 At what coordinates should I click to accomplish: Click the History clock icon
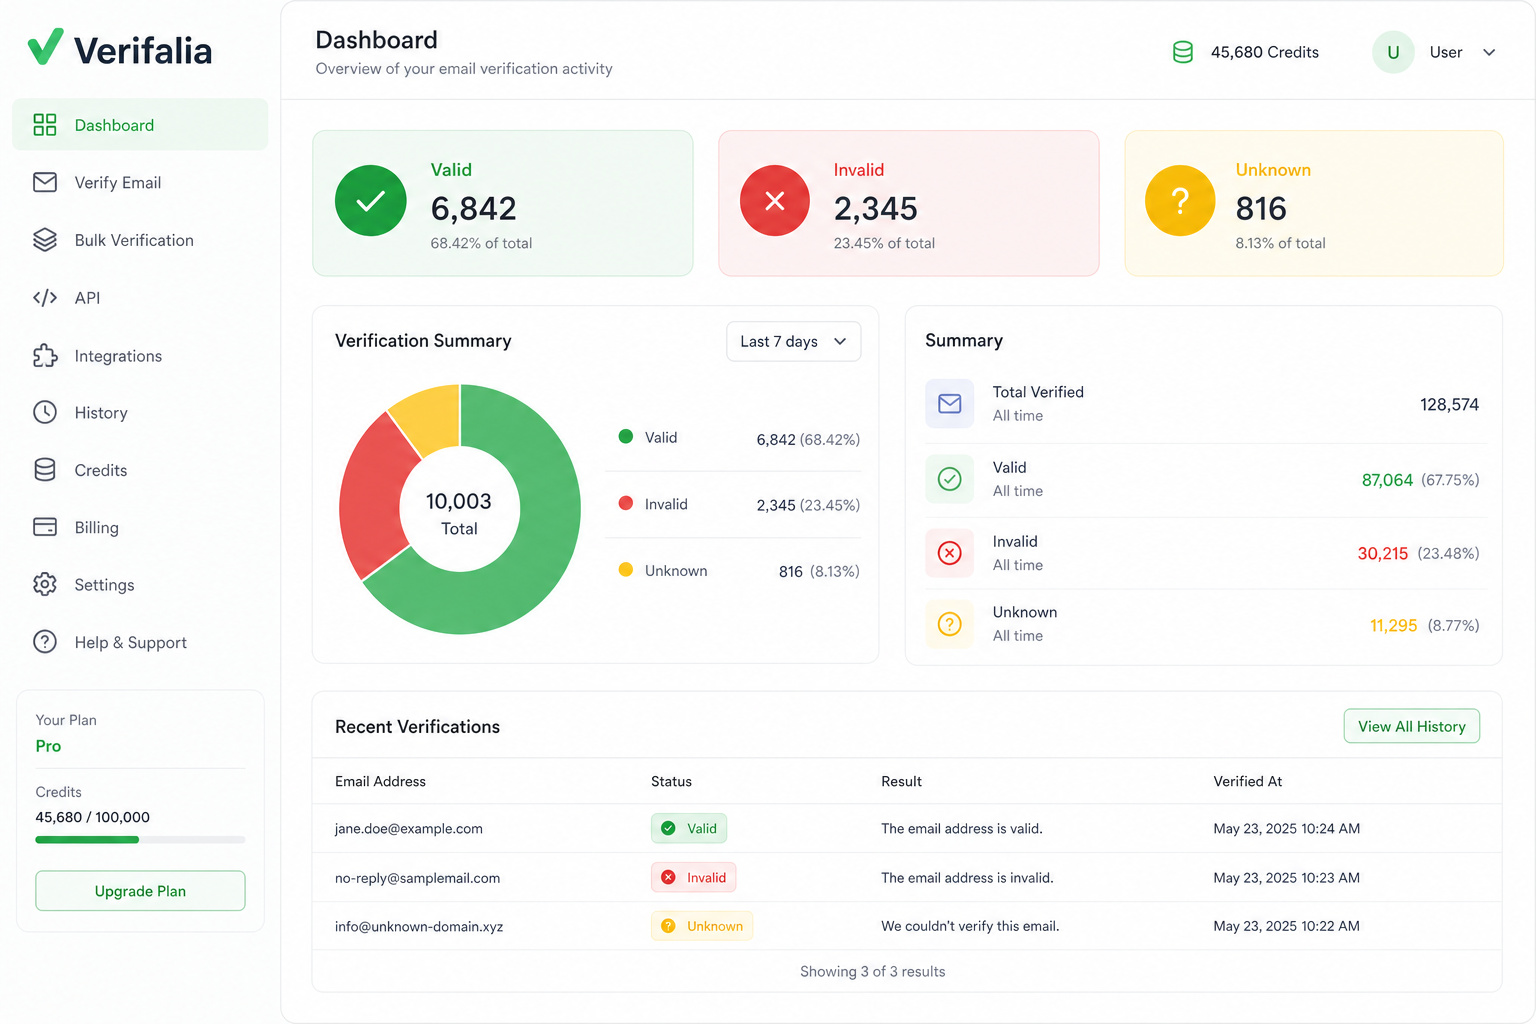45,412
